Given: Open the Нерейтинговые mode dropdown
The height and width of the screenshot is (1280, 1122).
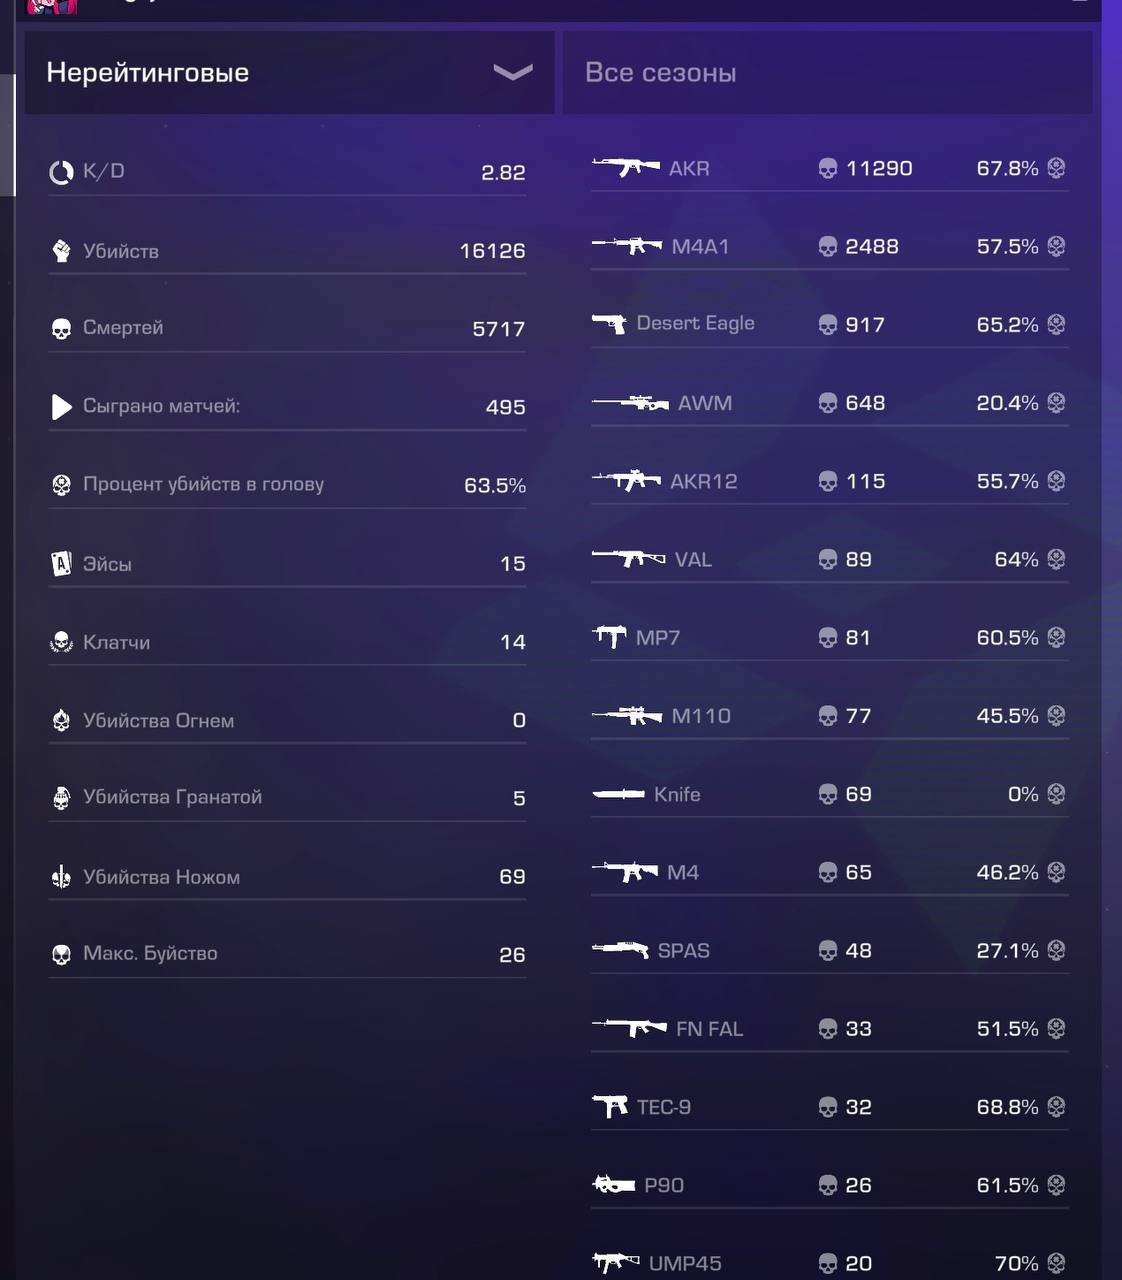Looking at the screenshot, I should (289, 72).
